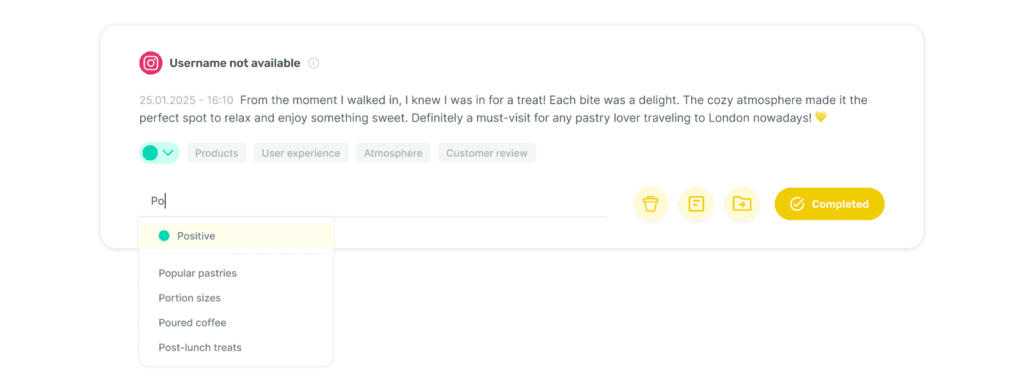Click the yellow heart emoji in review
1024x390 pixels.
click(x=821, y=118)
